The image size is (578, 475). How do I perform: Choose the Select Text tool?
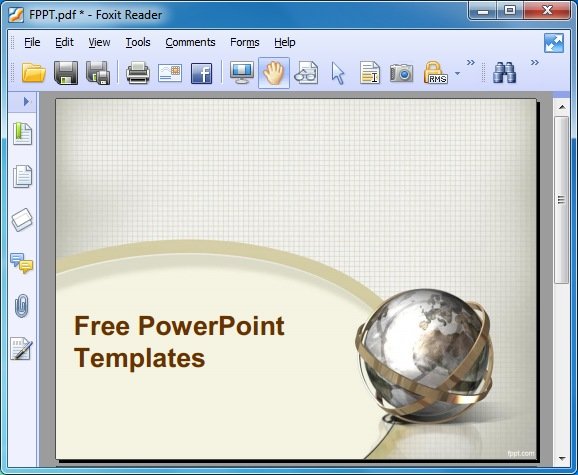pos(370,73)
